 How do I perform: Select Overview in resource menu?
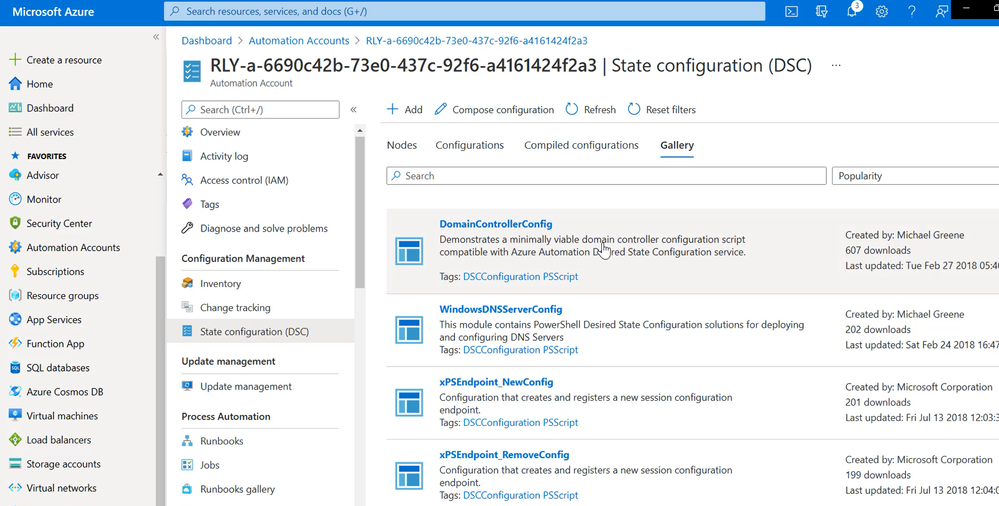click(211, 133)
